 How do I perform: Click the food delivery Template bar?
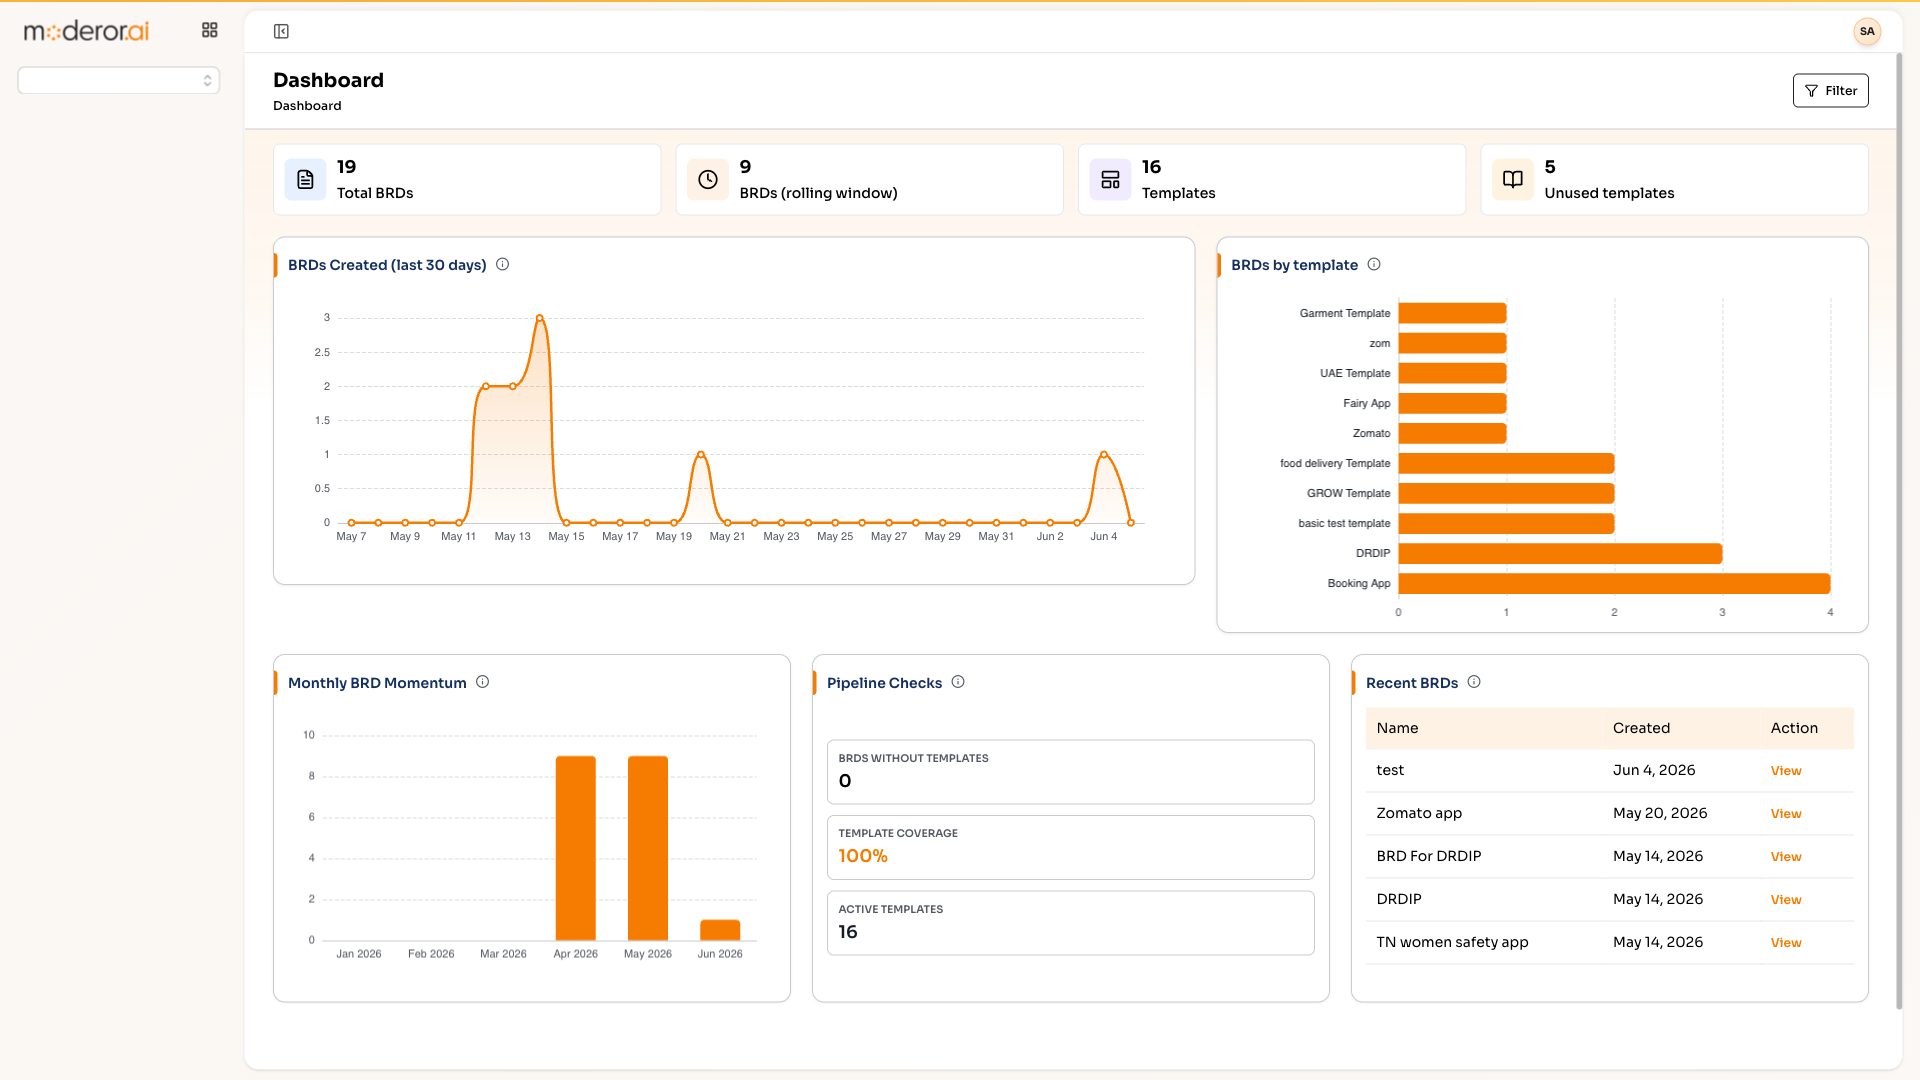[1506, 463]
